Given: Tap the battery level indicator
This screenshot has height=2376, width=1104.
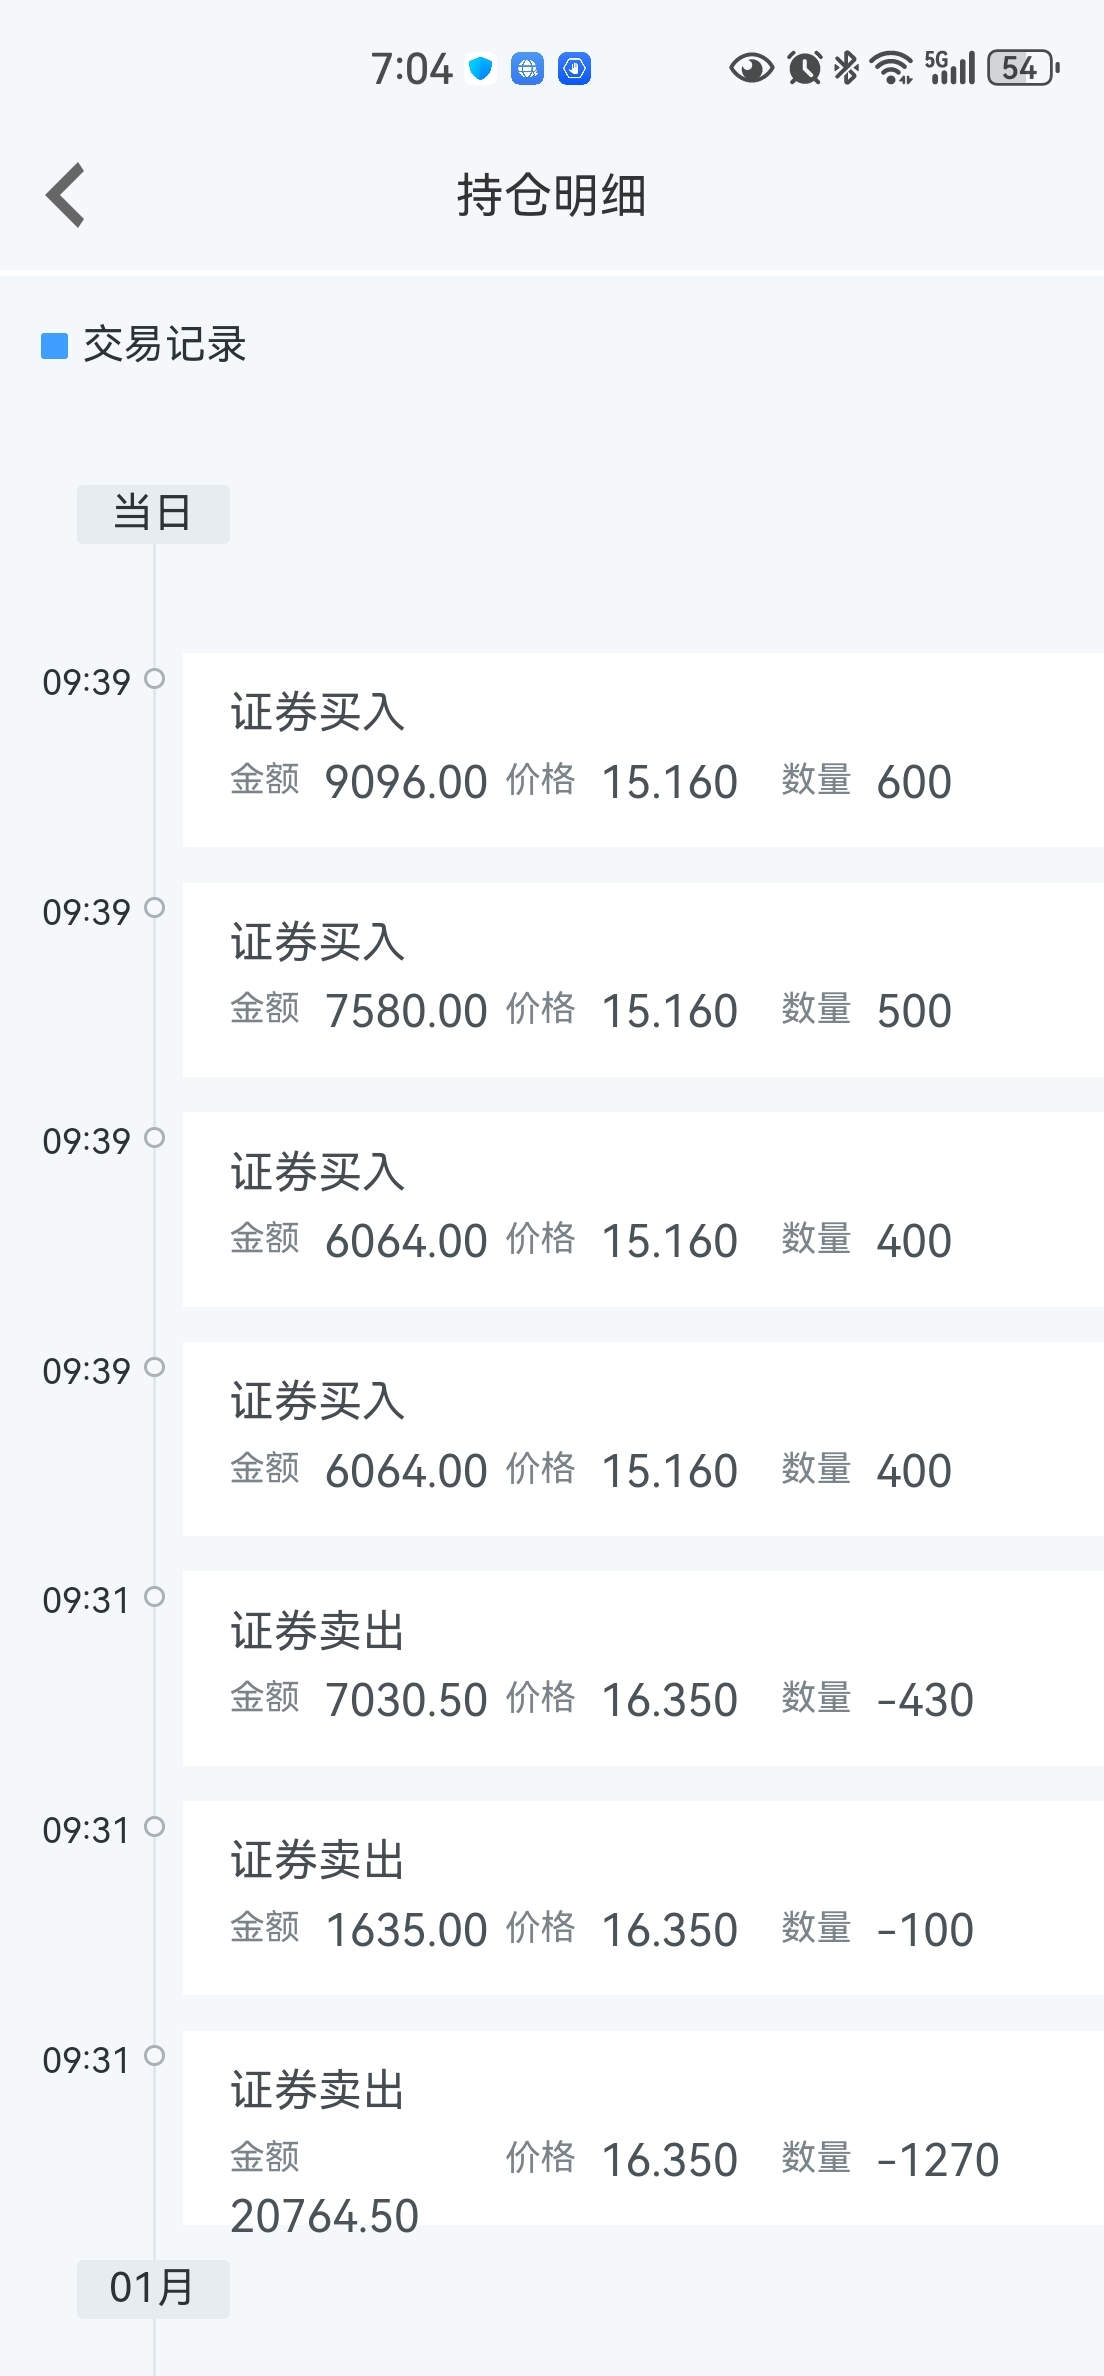Looking at the screenshot, I should point(1022,68).
